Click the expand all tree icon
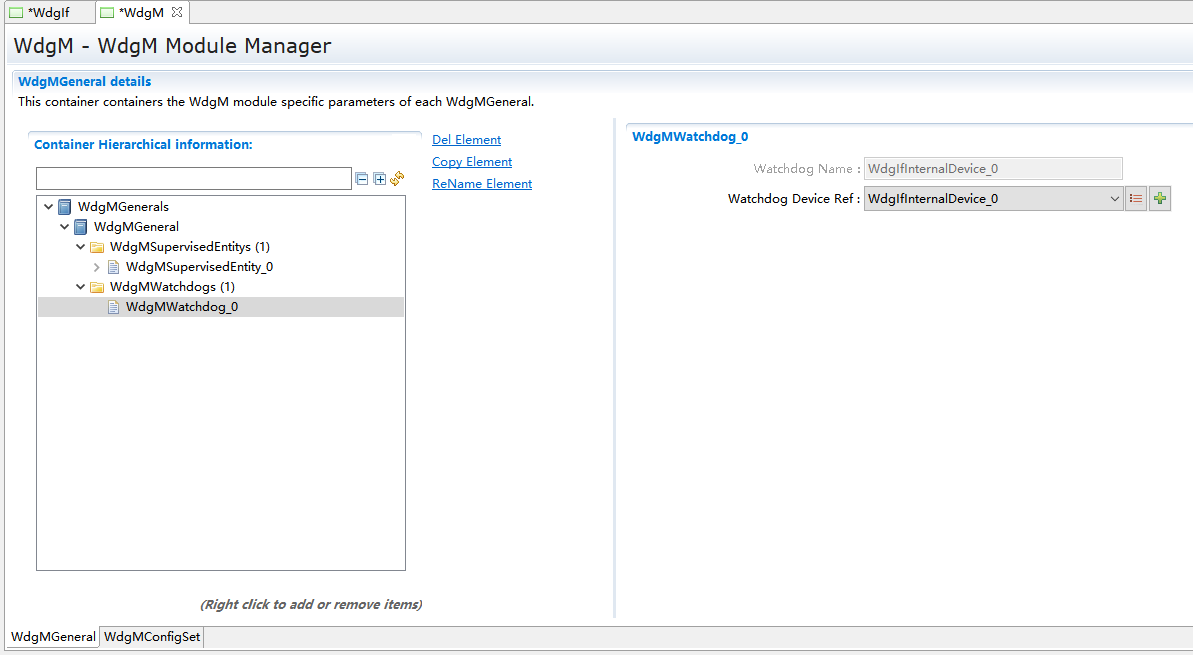 click(379, 179)
